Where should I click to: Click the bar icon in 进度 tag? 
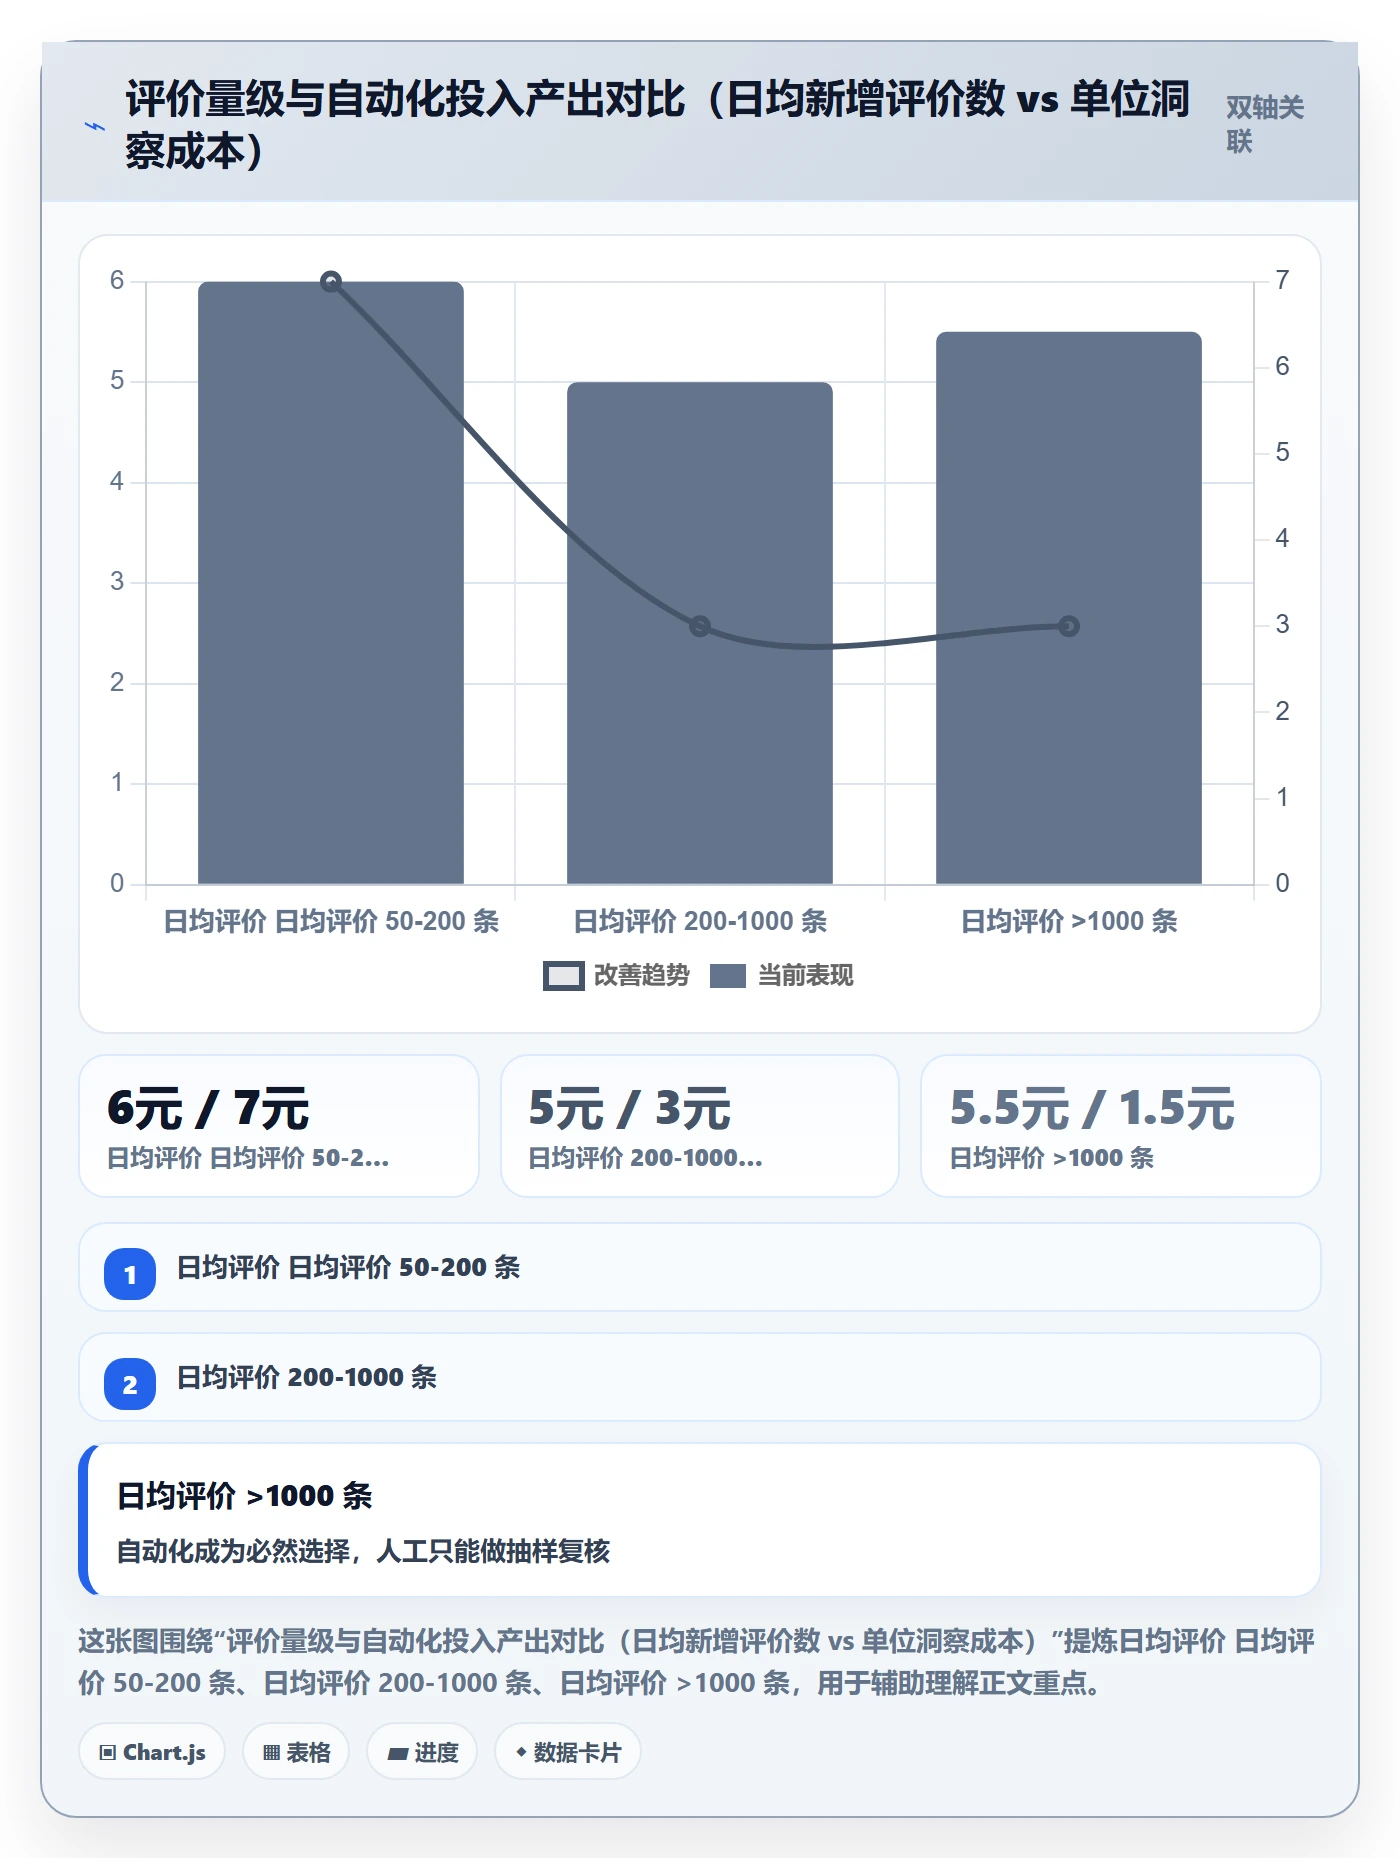397,1753
